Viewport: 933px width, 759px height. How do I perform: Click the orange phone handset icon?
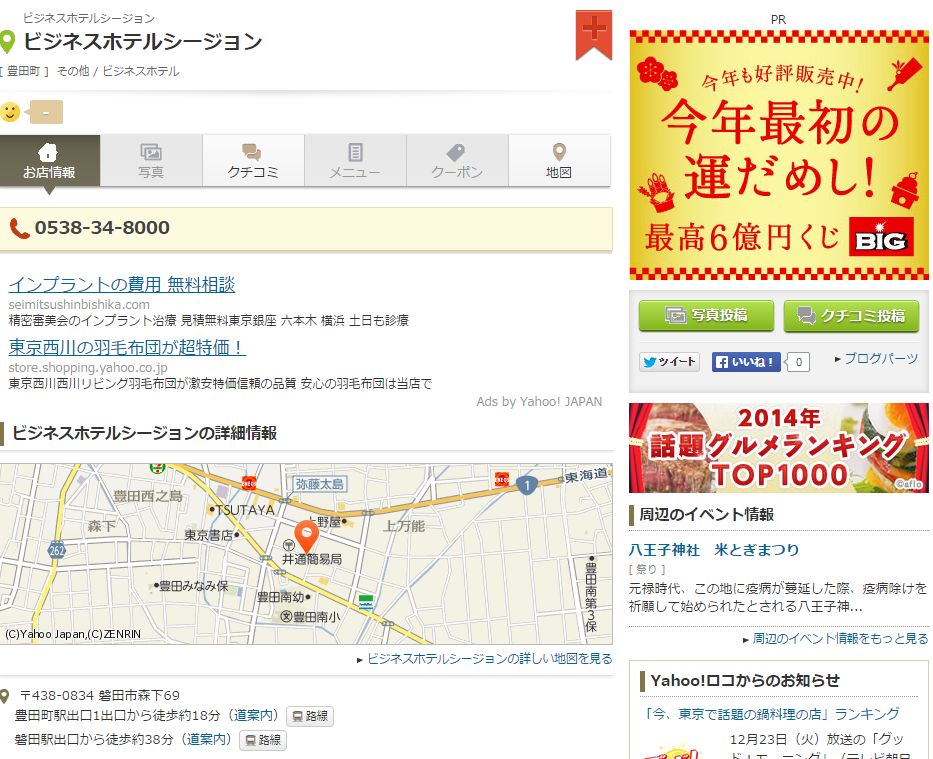(19, 228)
